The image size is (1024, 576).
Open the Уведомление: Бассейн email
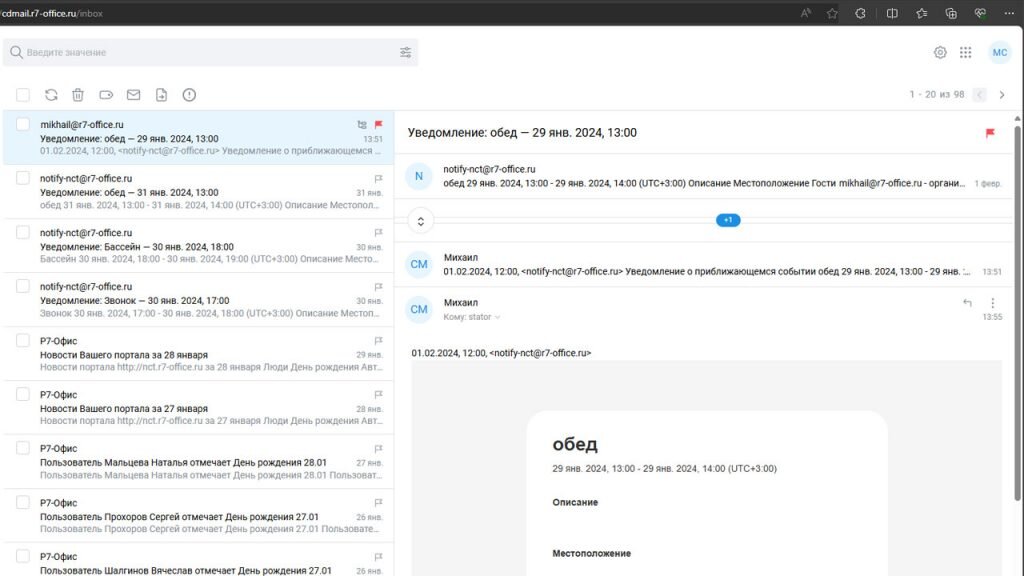199,246
